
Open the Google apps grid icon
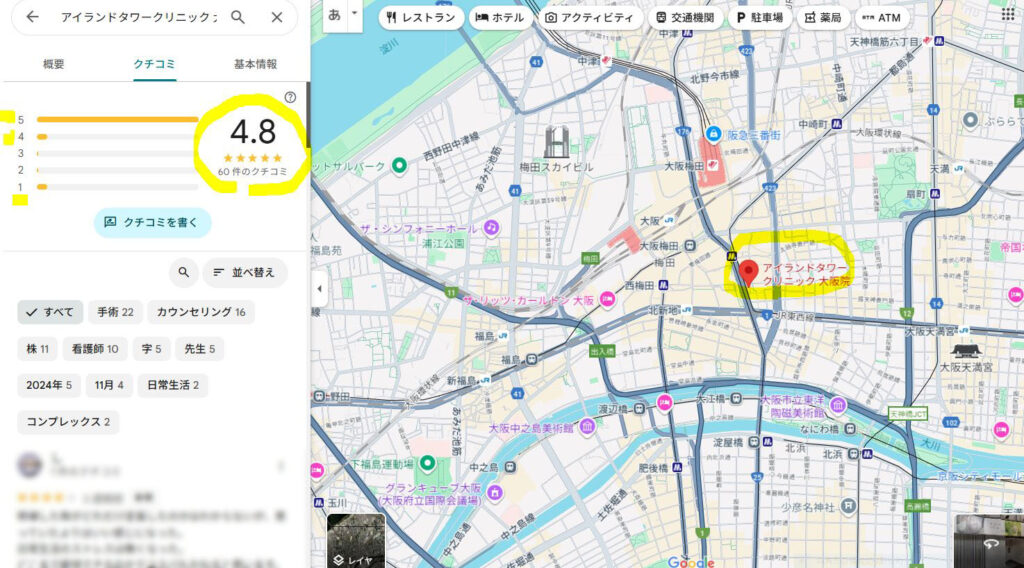tap(1008, 14)
